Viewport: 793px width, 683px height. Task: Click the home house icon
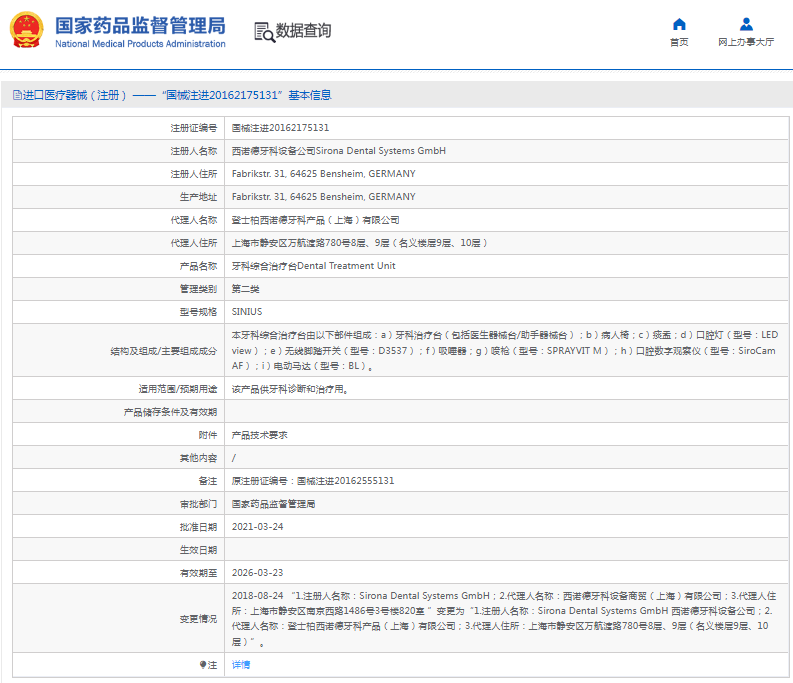pyautogui.click(x=679, y=24)
